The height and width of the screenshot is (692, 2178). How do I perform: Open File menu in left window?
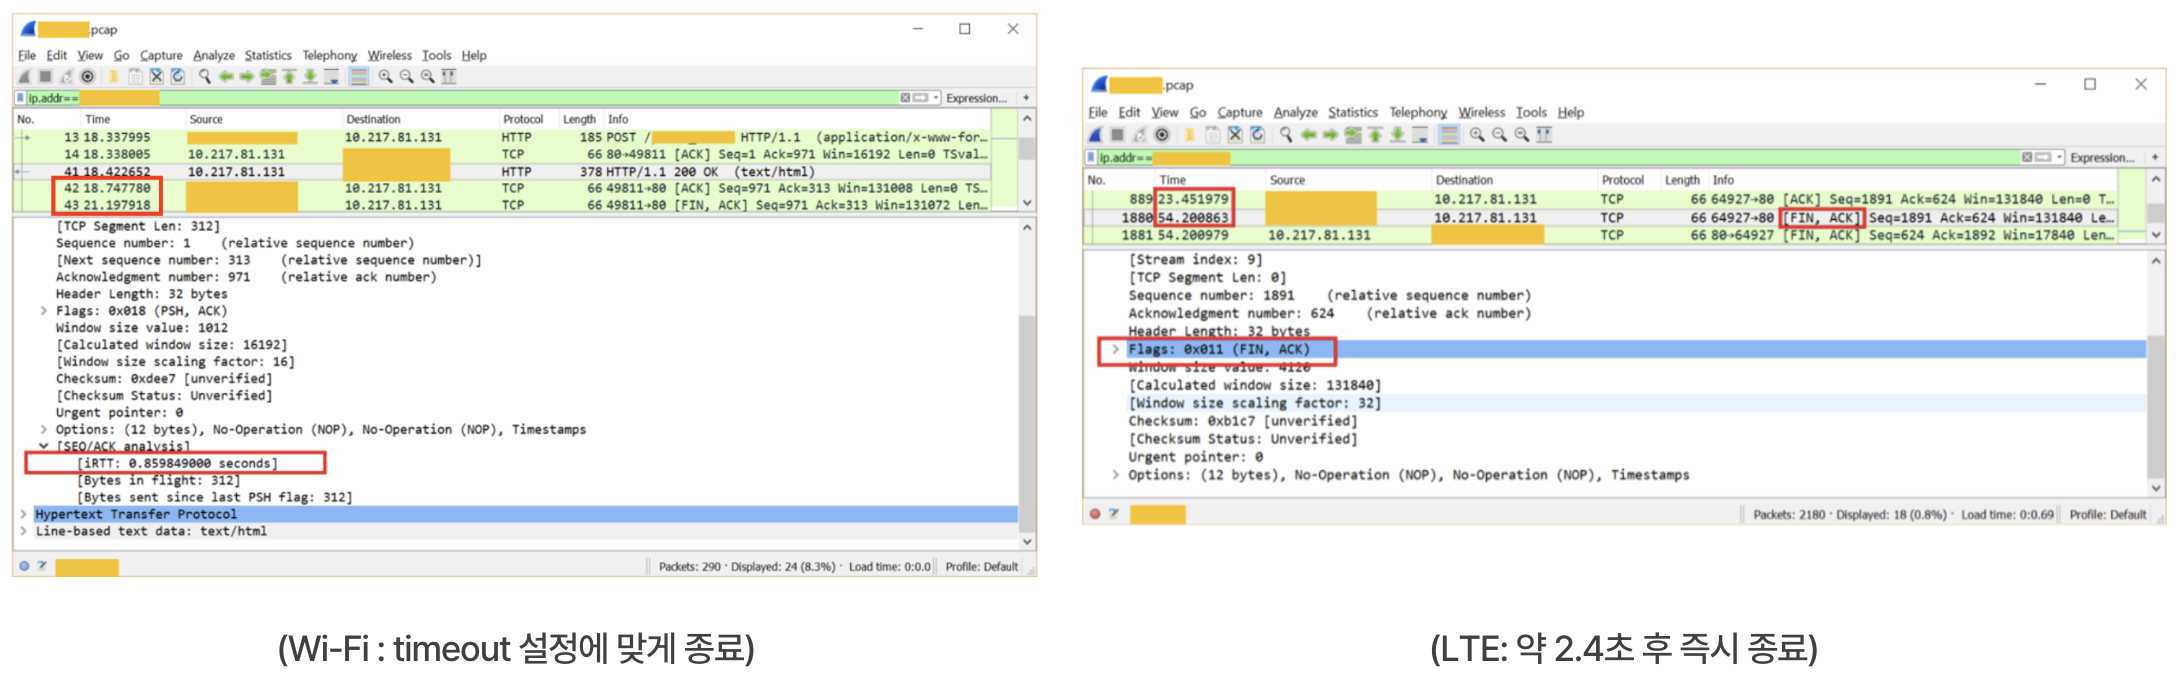pyautogui.click(x=27, y=55)
